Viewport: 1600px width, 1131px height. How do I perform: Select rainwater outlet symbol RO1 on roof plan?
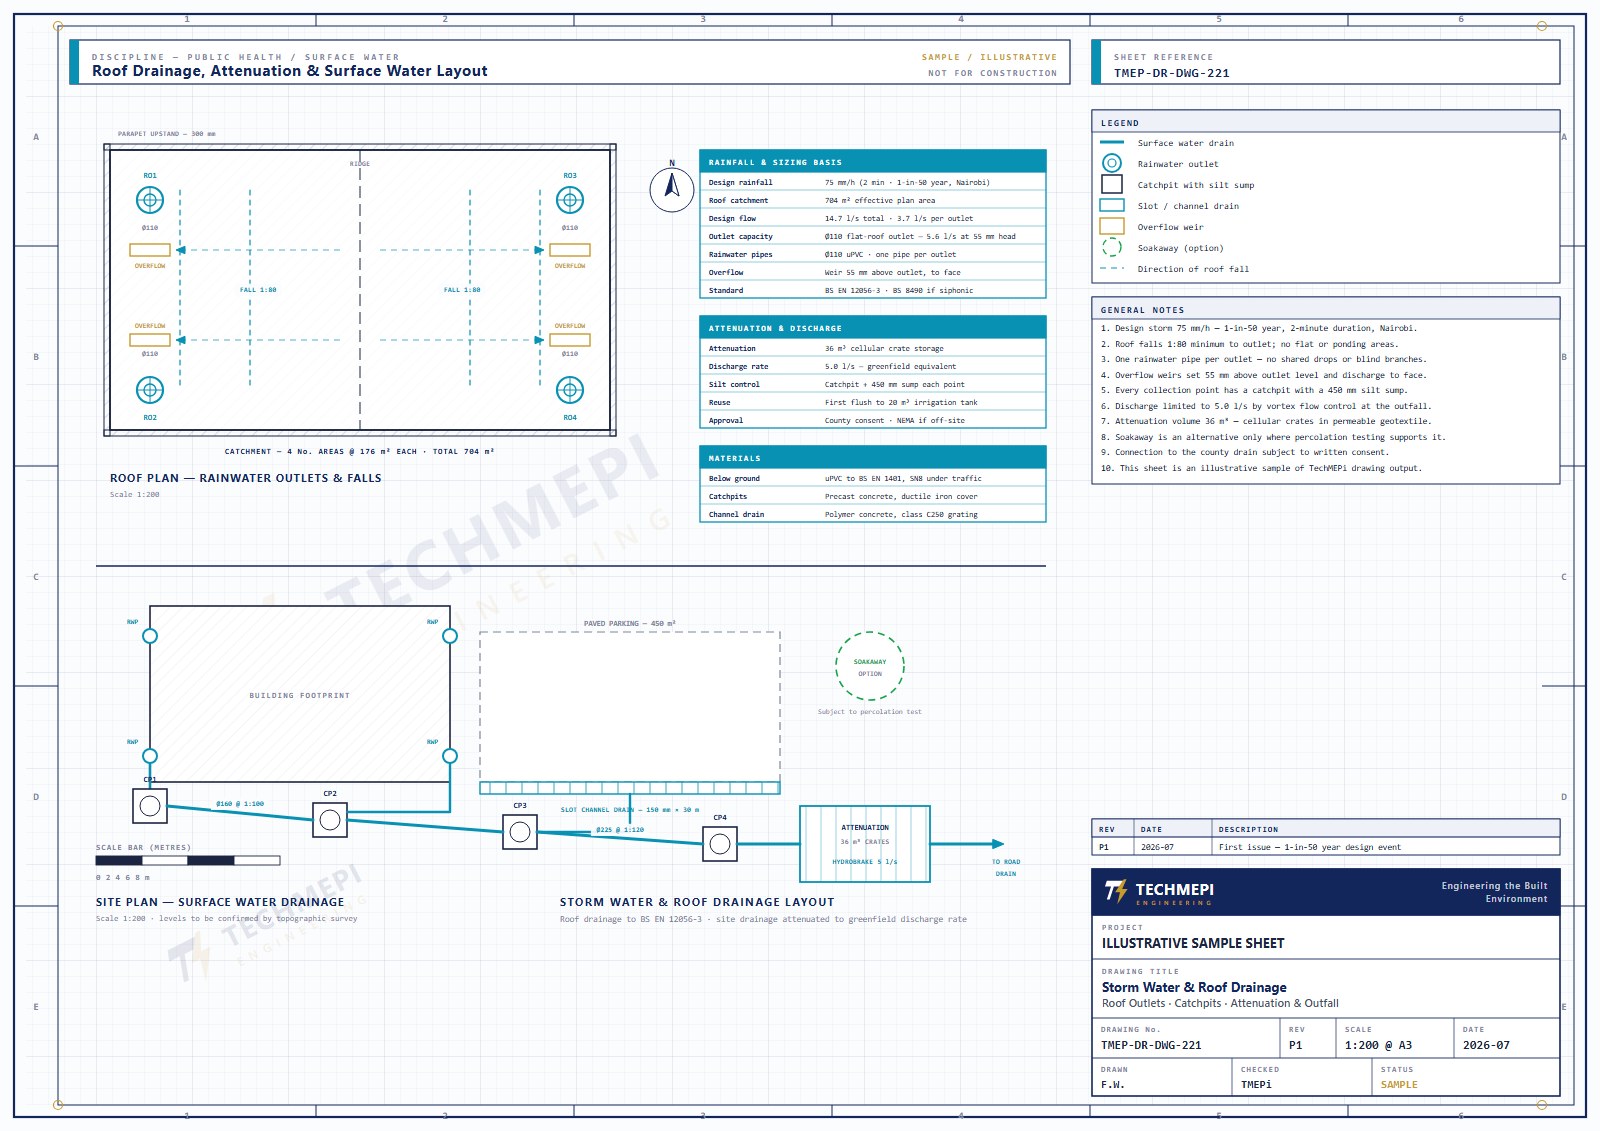pos(150,200)
